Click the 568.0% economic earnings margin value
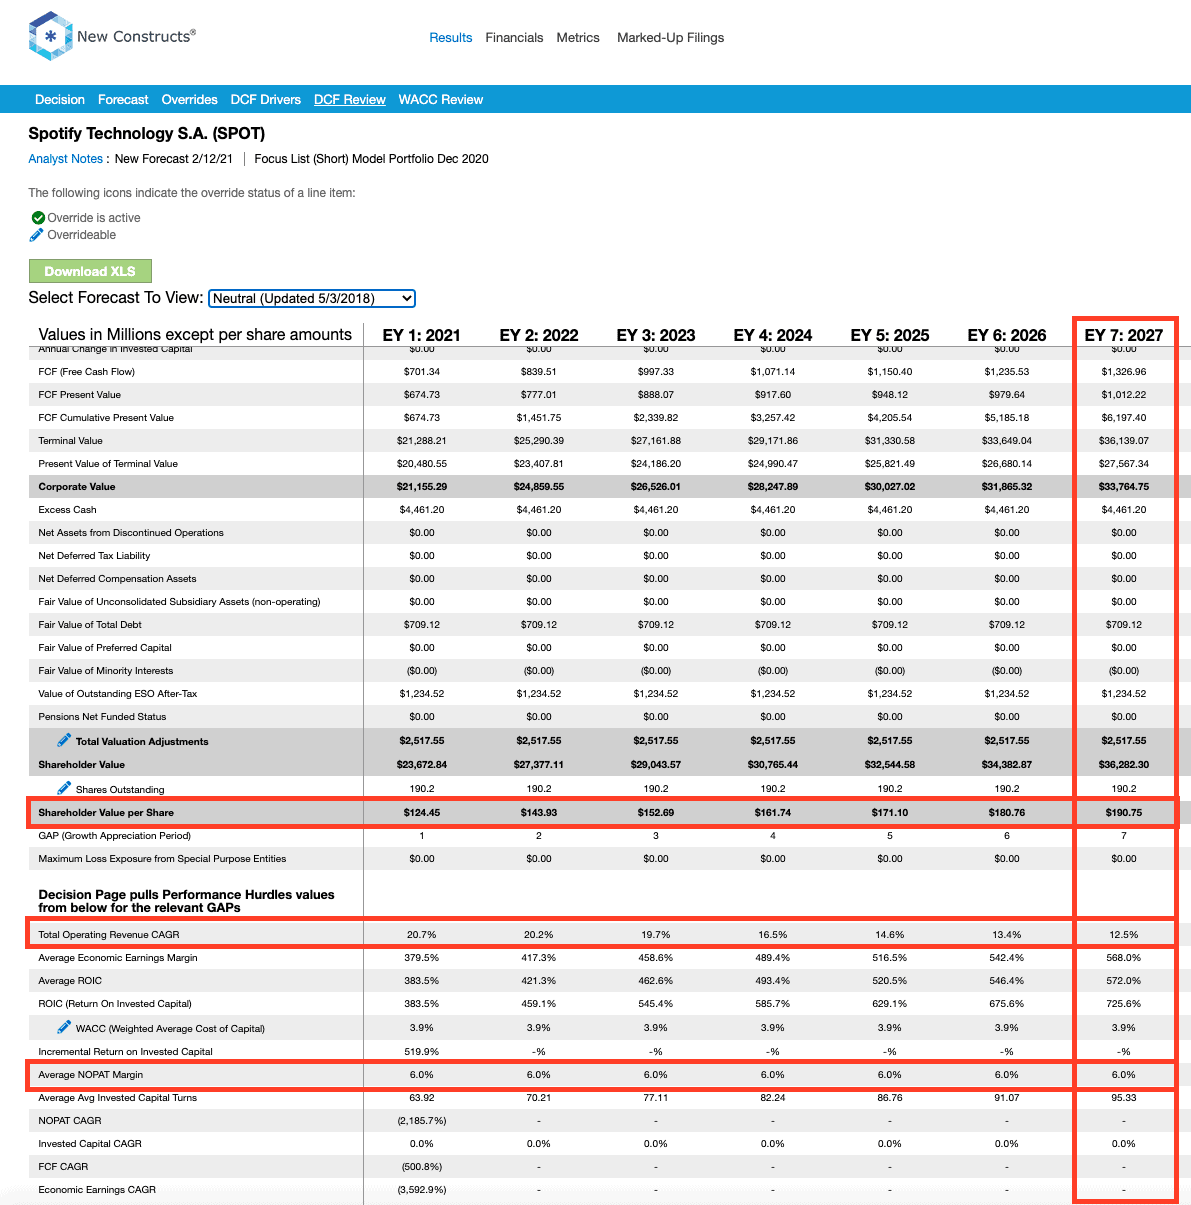The image size is (1191, 1205). click(1124, 958)
